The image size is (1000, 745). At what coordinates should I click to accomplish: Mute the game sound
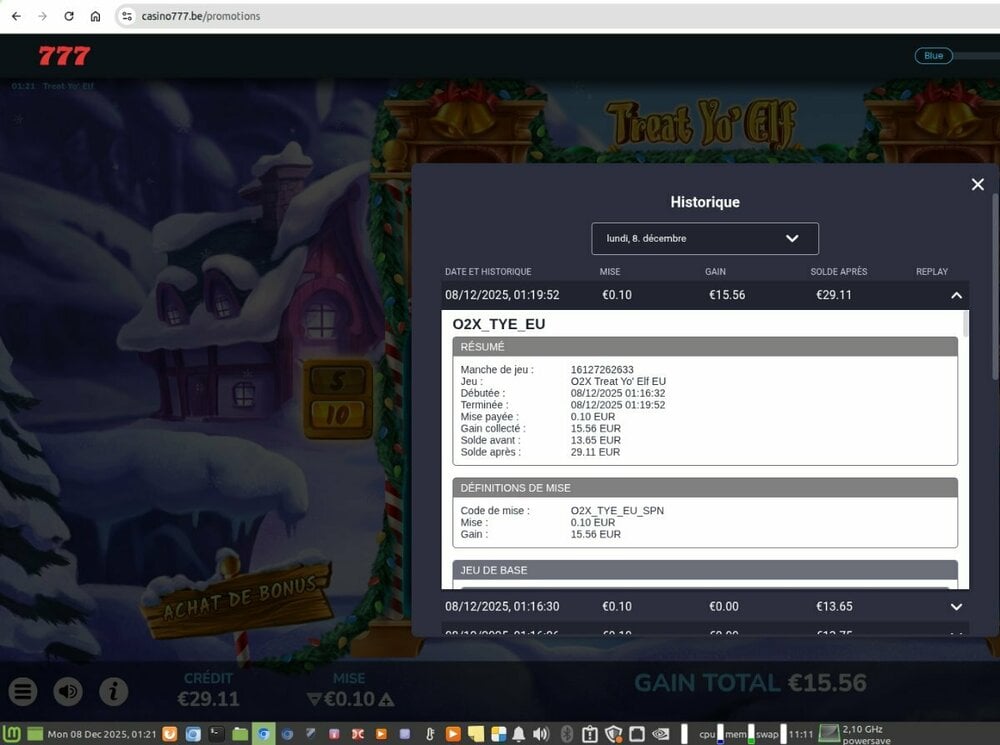[68, 691]
